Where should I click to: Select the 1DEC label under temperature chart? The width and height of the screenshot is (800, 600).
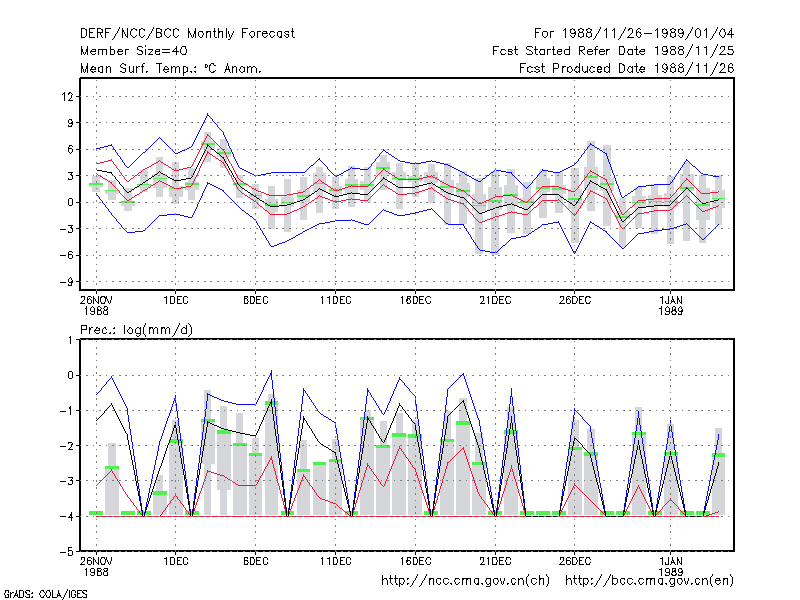point(176,300)
